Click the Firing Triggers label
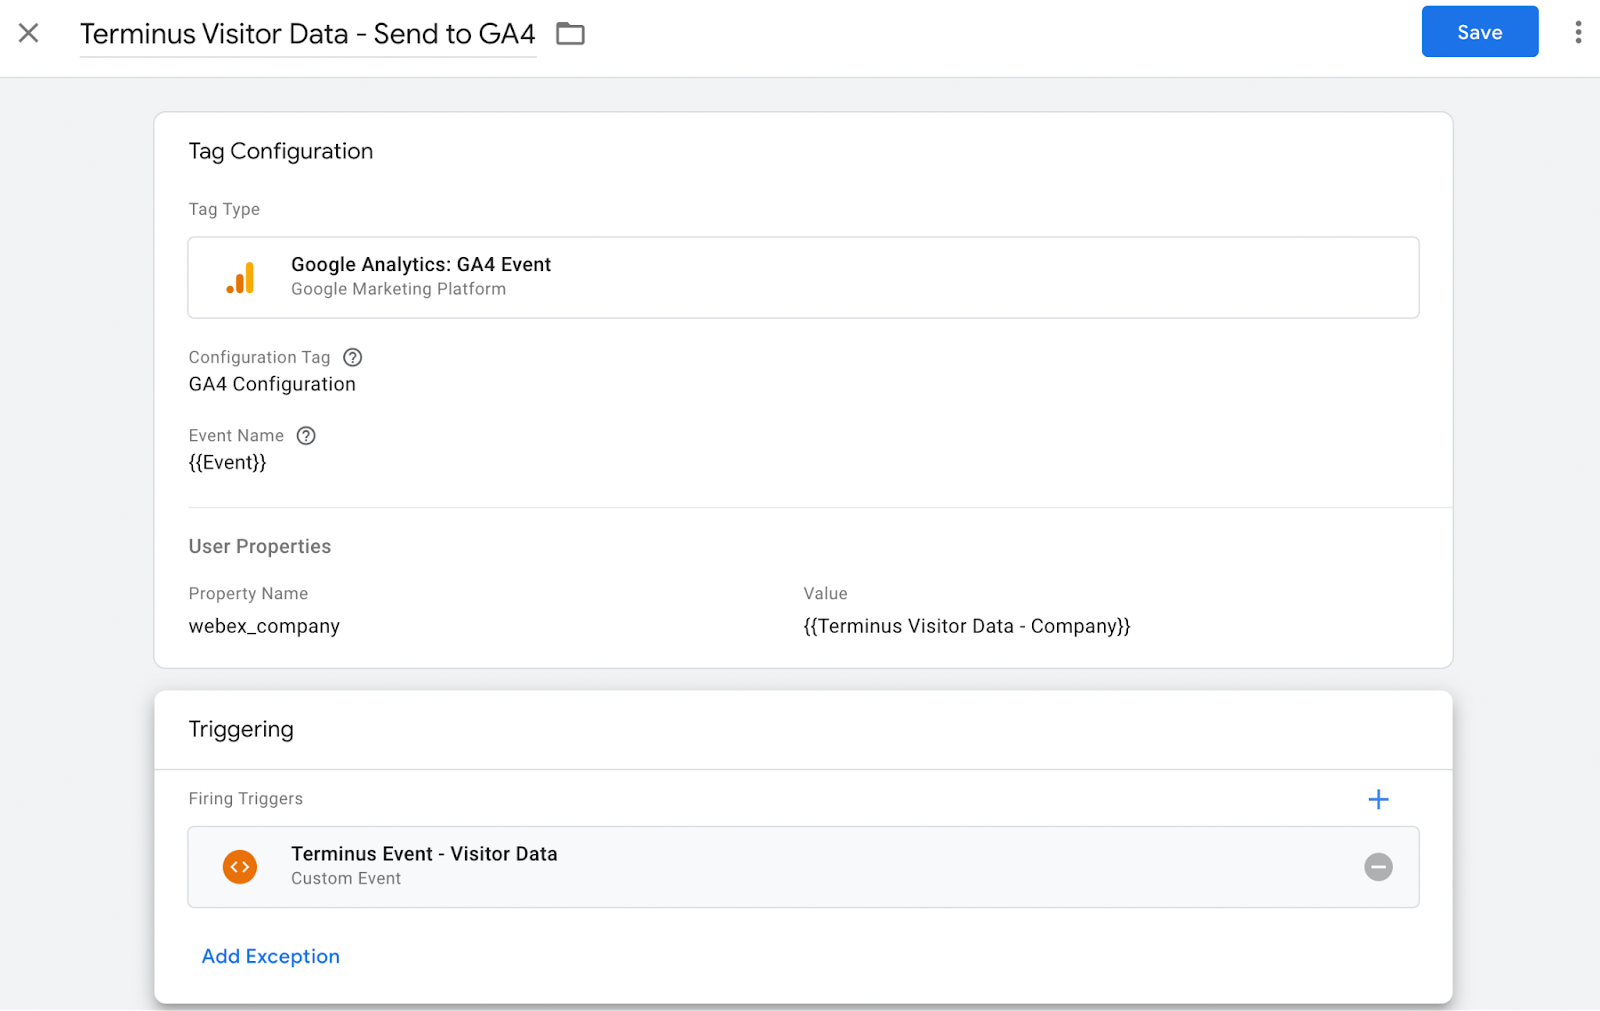 coord(246,798)
